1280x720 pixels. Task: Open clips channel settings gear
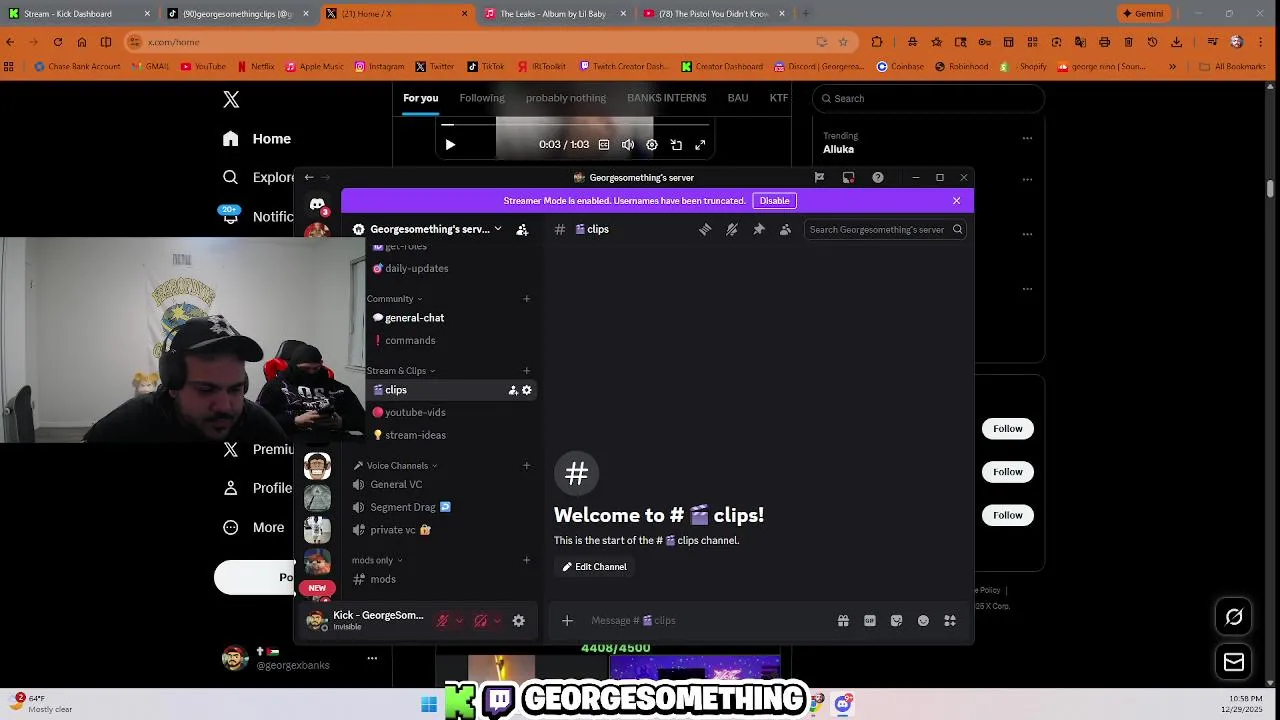tap(527, 390)
